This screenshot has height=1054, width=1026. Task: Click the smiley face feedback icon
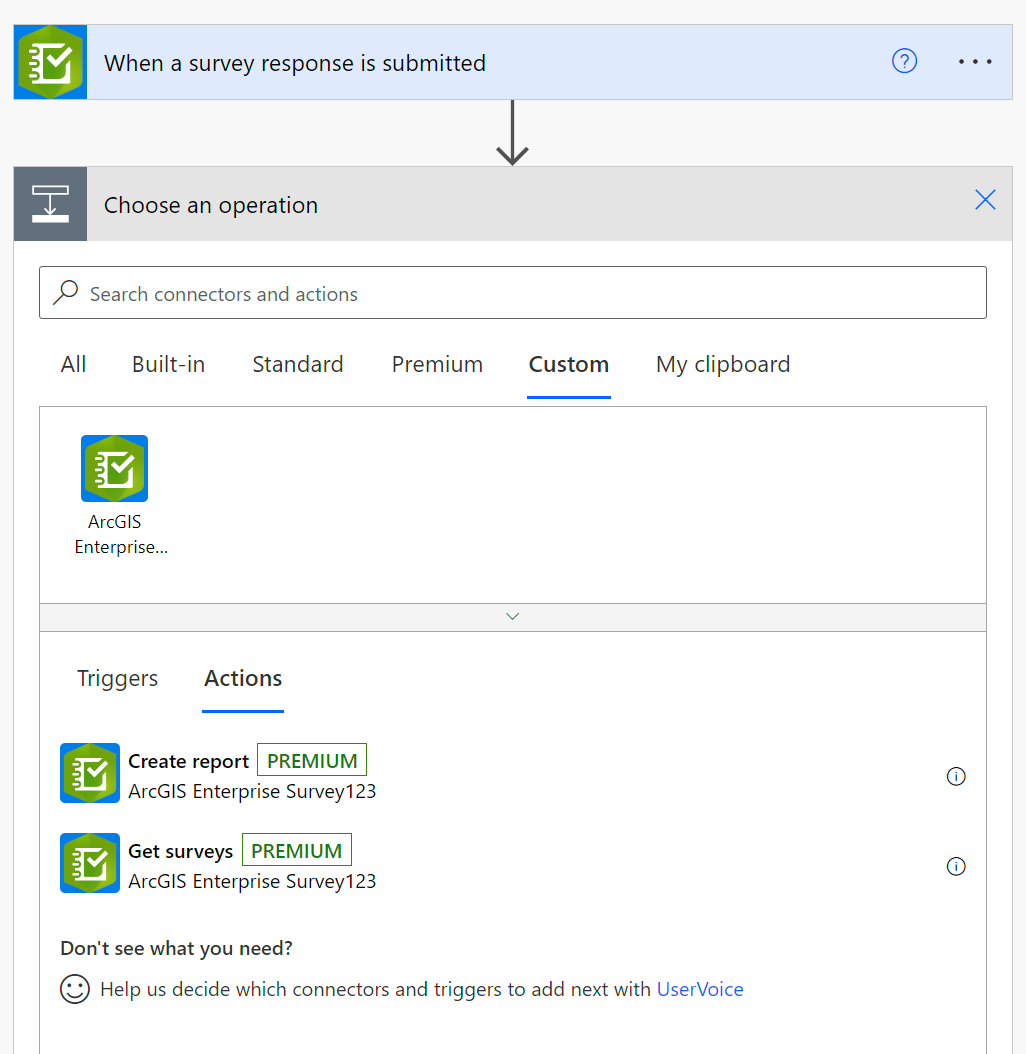pos(75,989)
